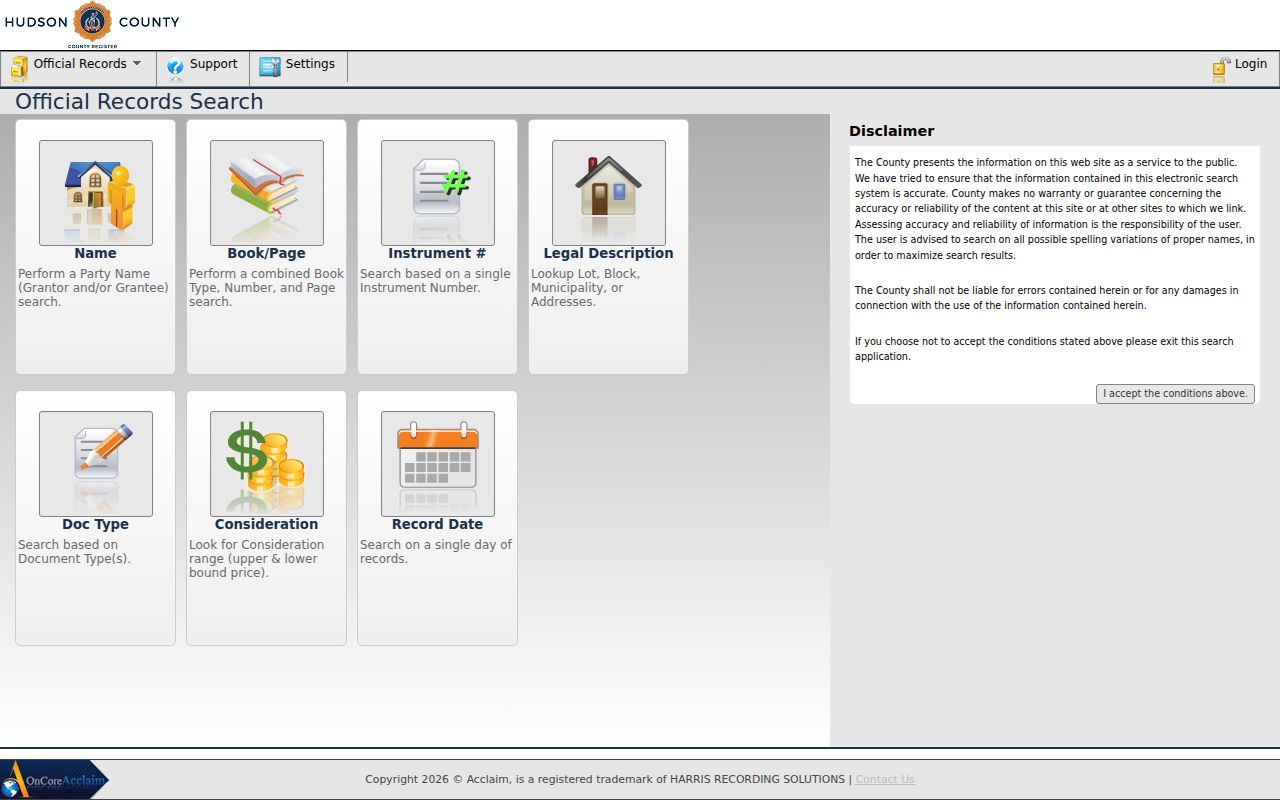
Task: Click the Support help icon
Action: pyautogui.click(x=175, y=67)
